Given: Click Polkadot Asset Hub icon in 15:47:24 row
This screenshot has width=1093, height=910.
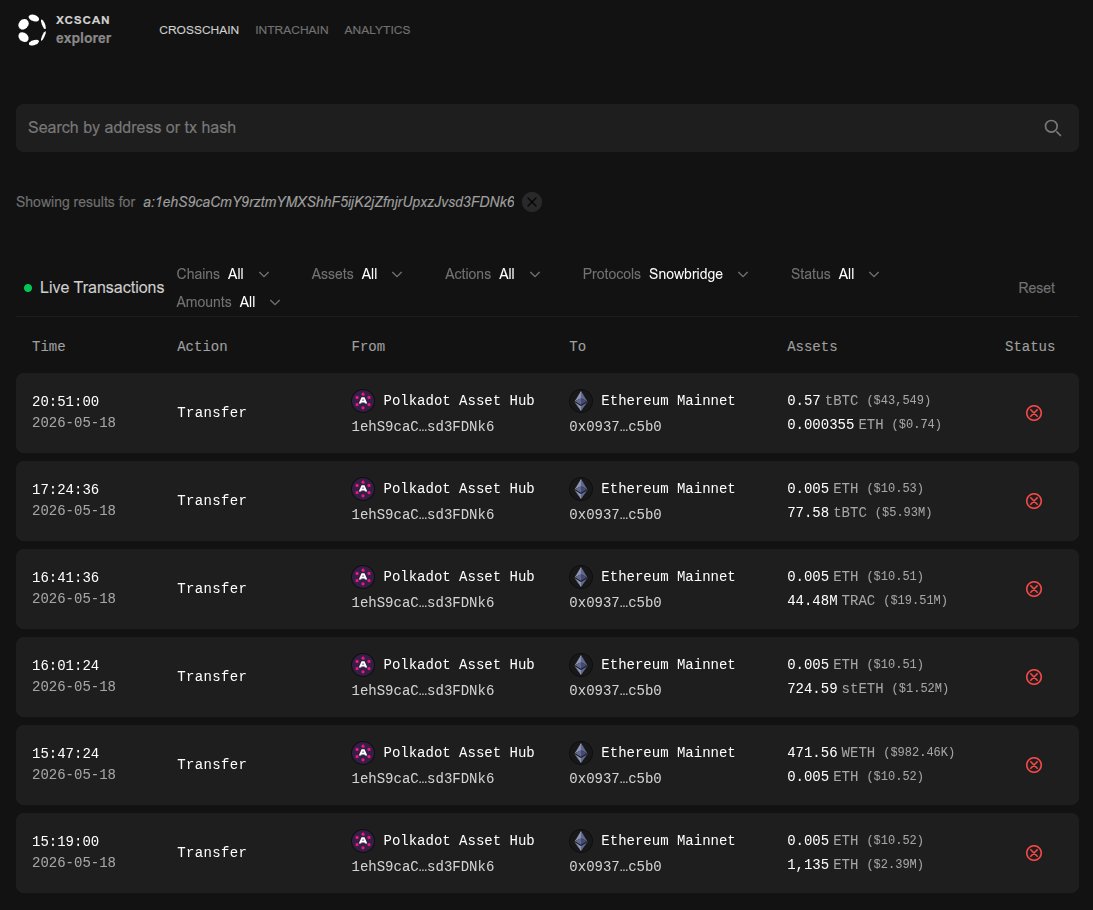Looking at the screenshot, I should tap(362, 752).
